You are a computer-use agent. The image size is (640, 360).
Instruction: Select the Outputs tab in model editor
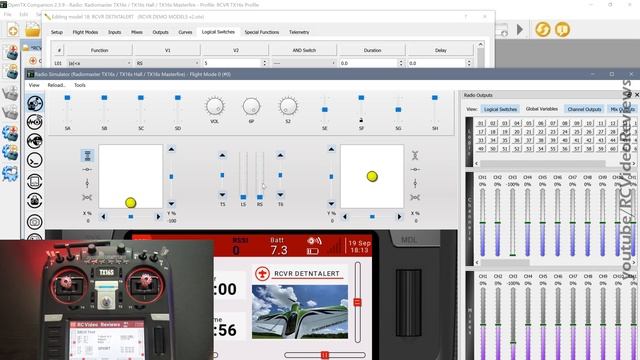(x=160, y=32)
